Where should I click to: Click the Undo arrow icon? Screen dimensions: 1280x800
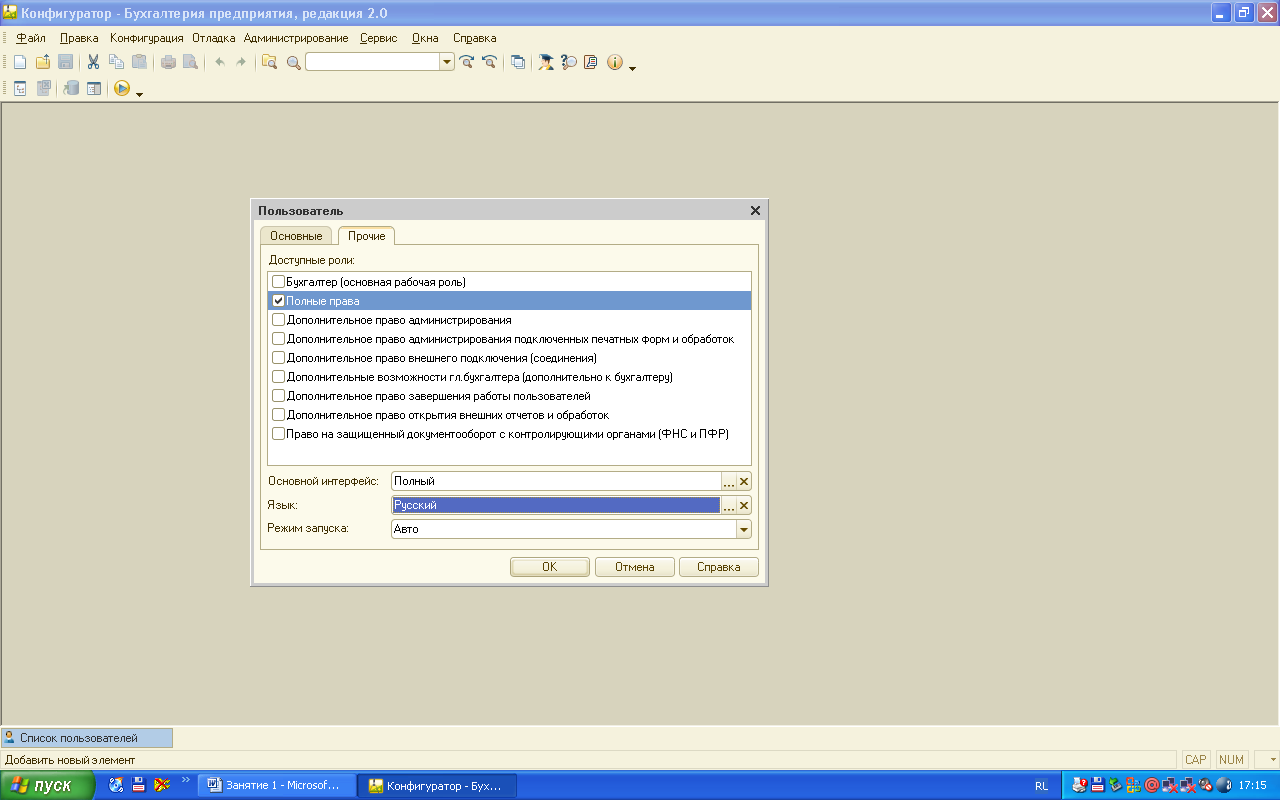pos(220,62)
